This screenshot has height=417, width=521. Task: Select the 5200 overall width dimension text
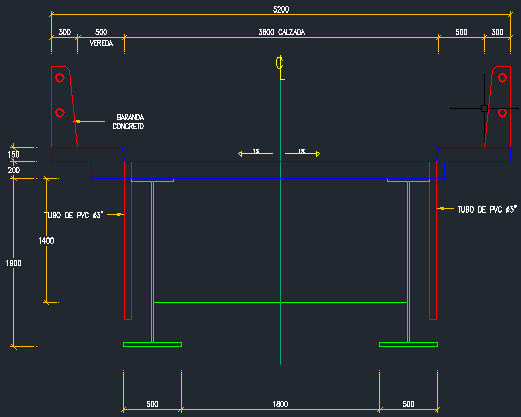pyautogui.click(x=281, y=9)
